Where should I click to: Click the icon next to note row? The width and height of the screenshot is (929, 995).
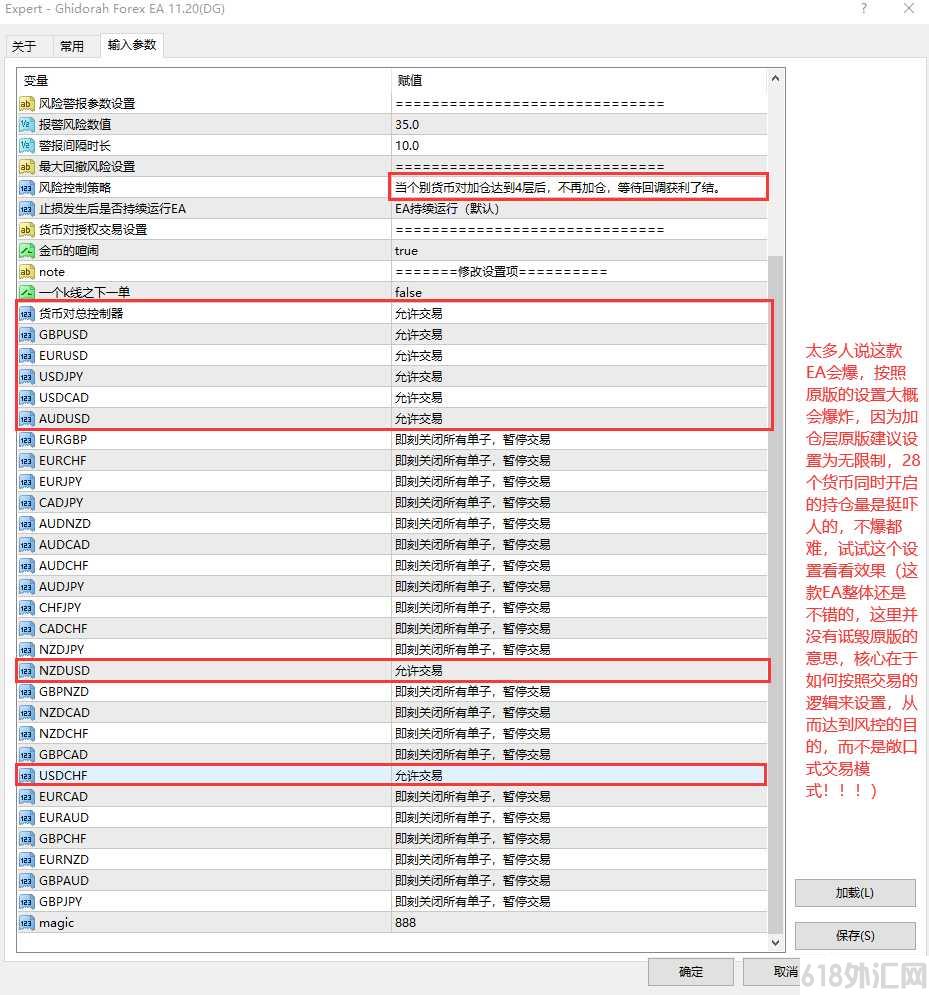(26, 272)
